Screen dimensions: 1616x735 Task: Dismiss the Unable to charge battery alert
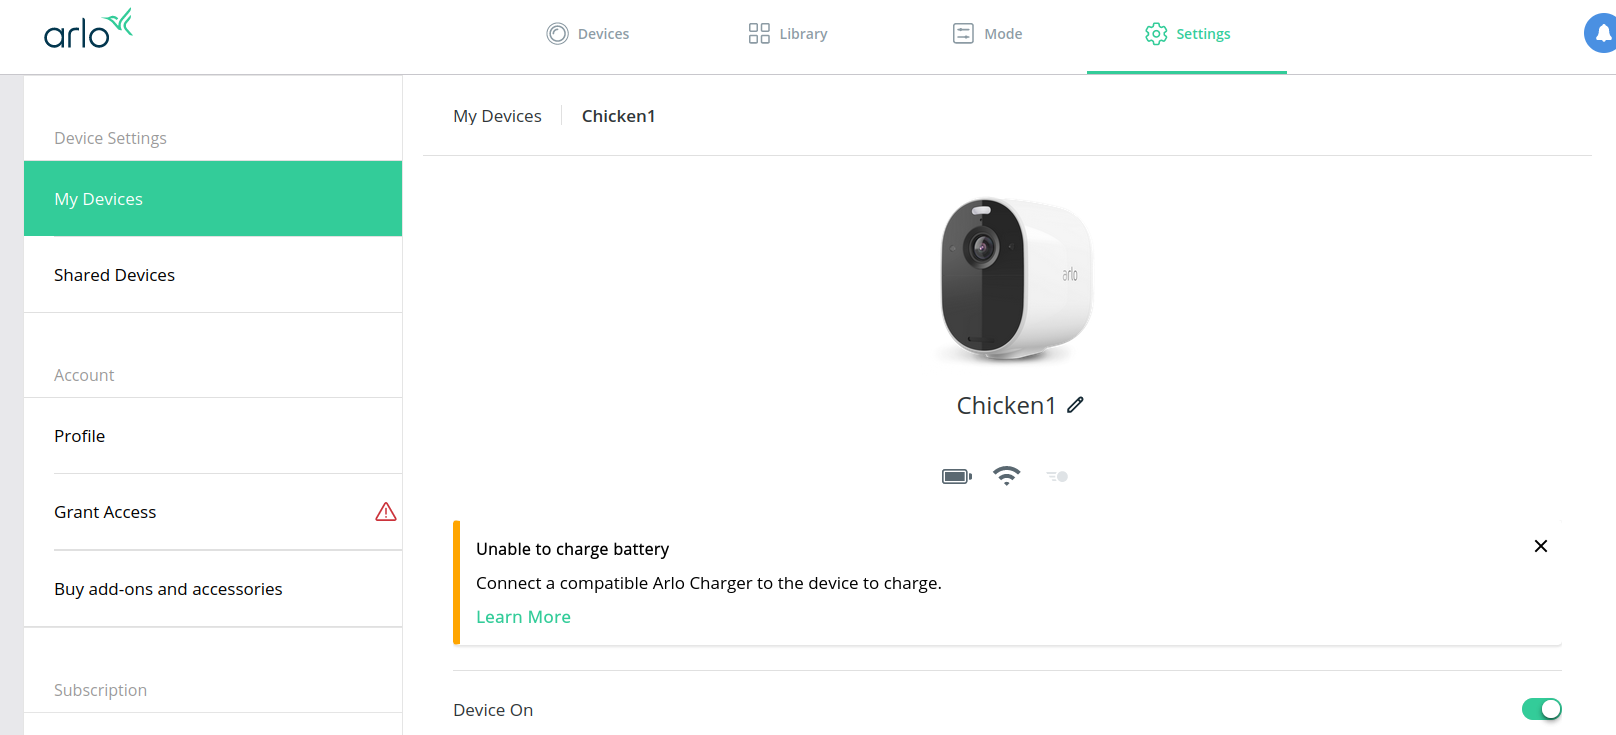pos(1541,546)
